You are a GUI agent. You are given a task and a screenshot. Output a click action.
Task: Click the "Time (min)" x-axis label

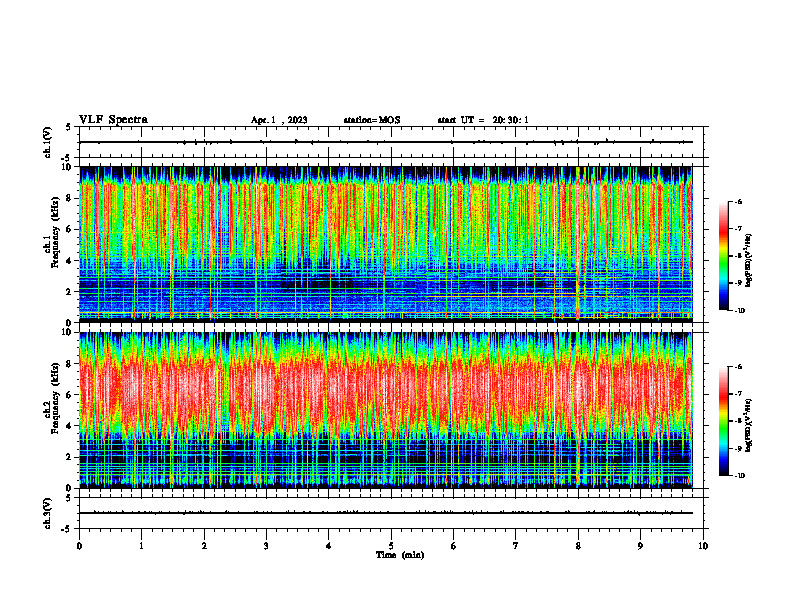click(x=400, y=555)
